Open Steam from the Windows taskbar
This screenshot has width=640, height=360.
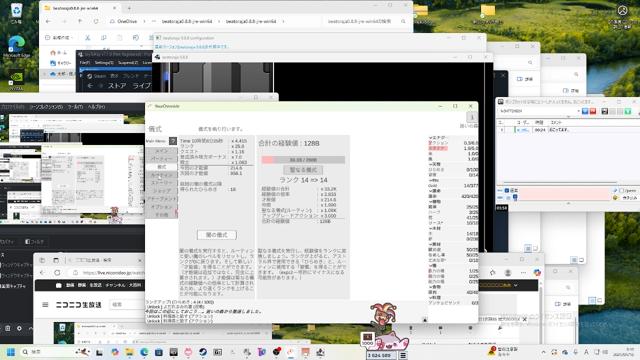click(x=203, y=352)
